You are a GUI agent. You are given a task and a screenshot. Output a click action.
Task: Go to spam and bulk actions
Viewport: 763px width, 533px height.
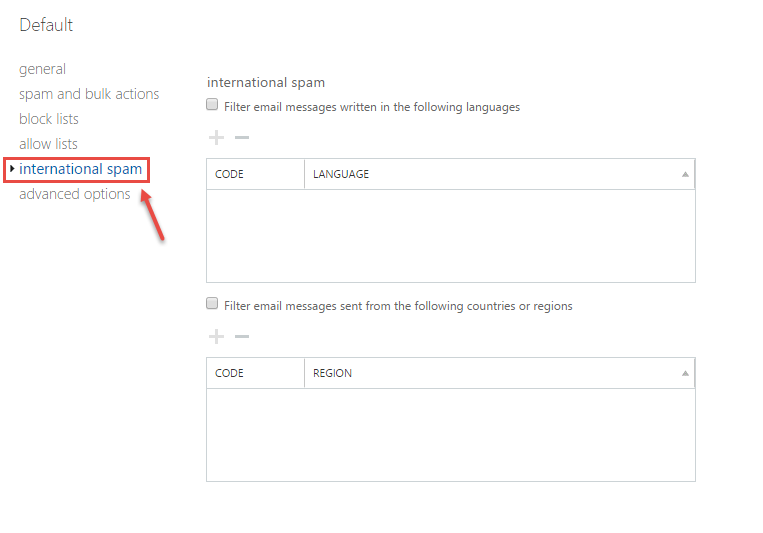(x=89, y=94)
